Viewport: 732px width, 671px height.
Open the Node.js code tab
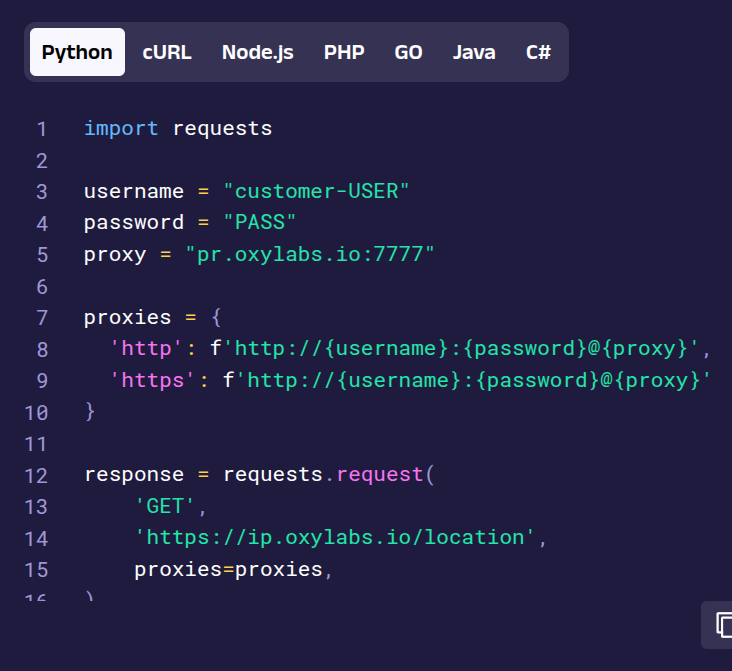[258, 52]
